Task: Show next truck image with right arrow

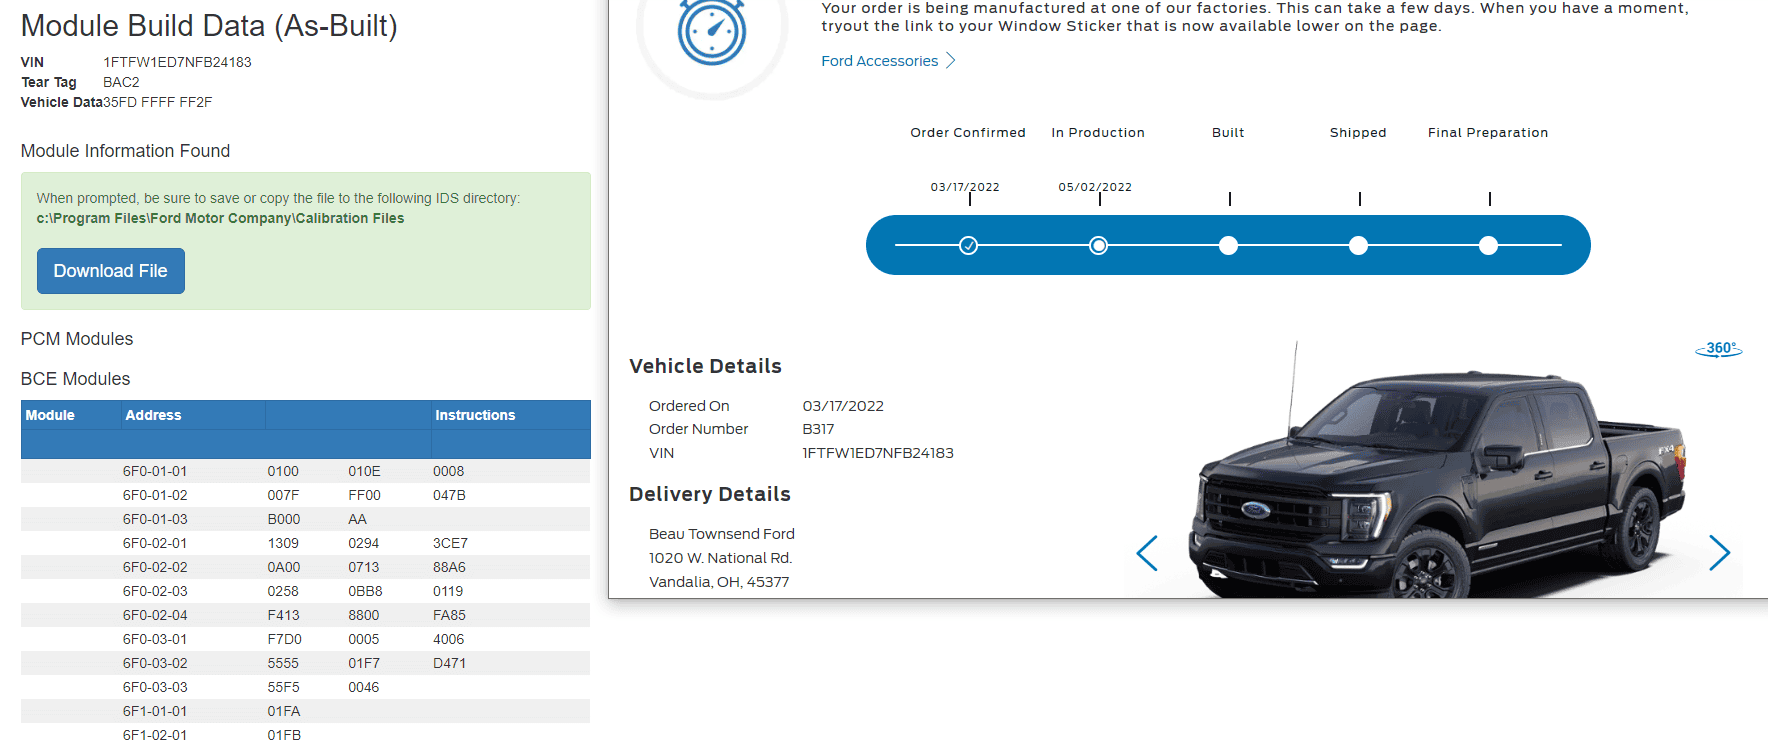Action: tap(1719, 553)
